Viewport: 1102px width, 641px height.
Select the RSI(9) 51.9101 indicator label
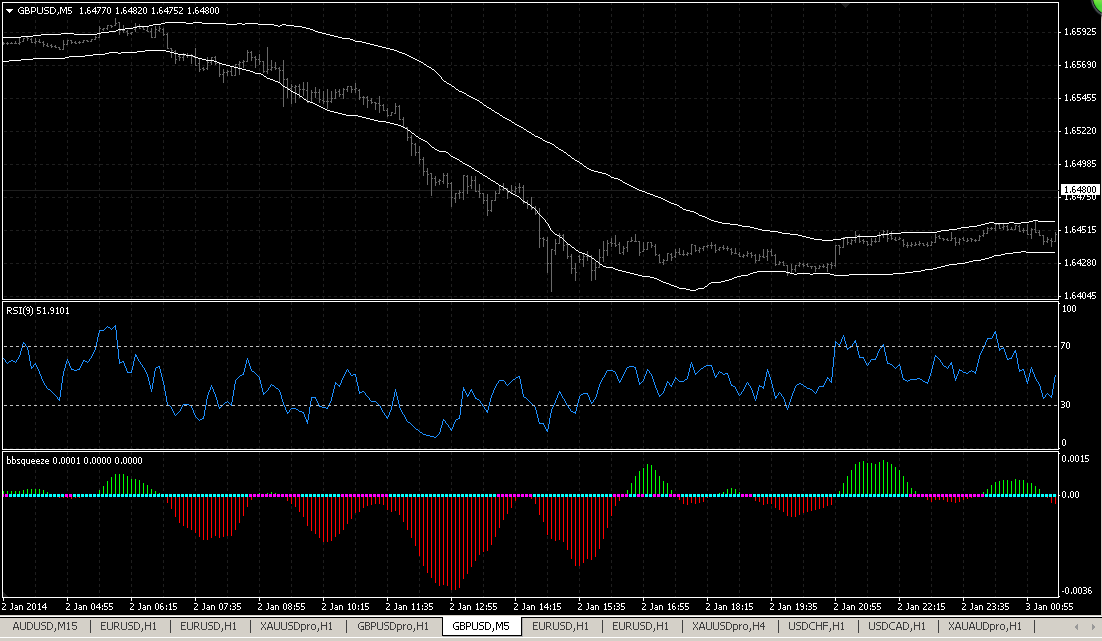[x=38, y=311]
